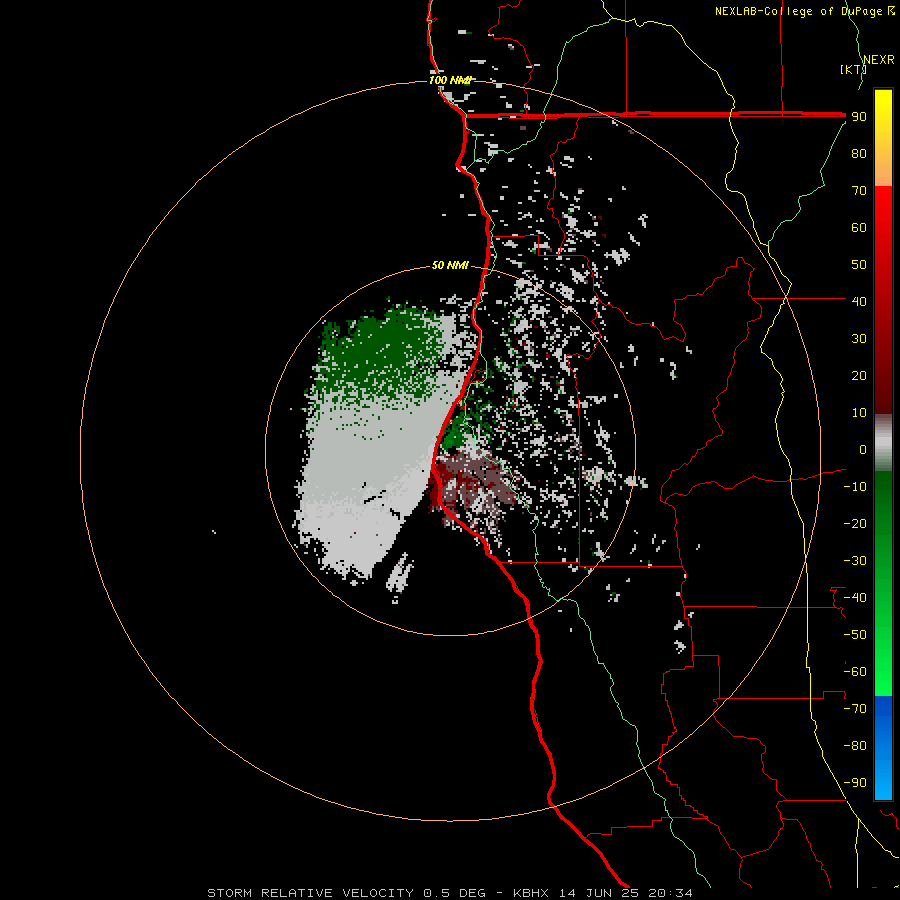Viewport: 900px width, 900px height.
Task: Click the -20 scale value
Action: click(x=855, y=524)
